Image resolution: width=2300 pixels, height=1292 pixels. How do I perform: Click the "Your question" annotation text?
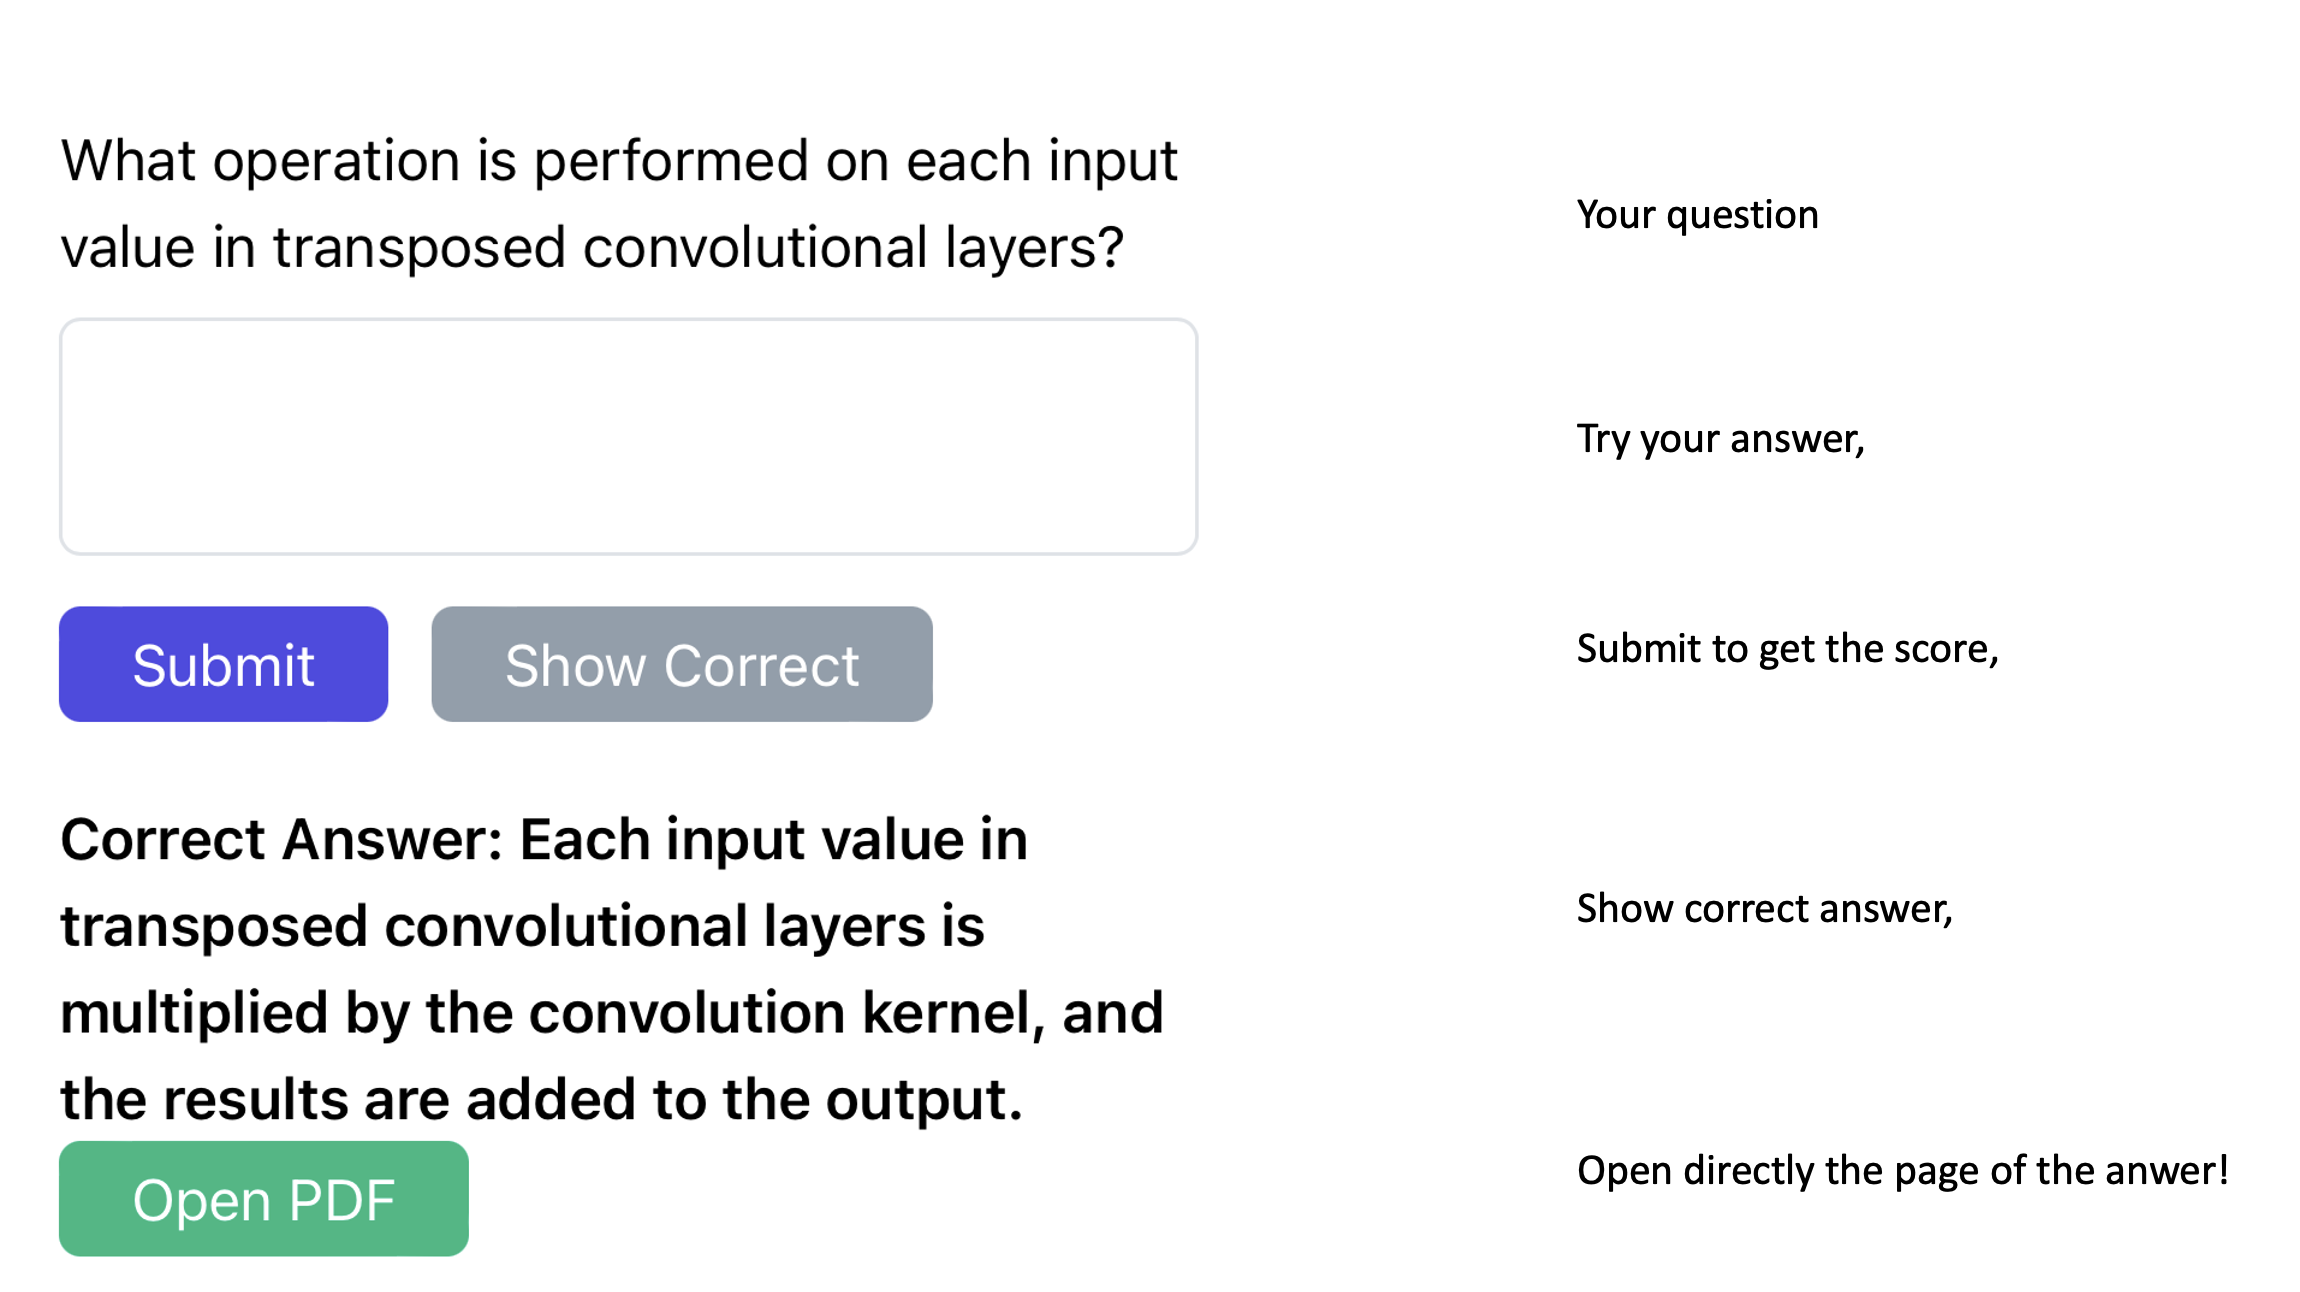(1697, 215)
